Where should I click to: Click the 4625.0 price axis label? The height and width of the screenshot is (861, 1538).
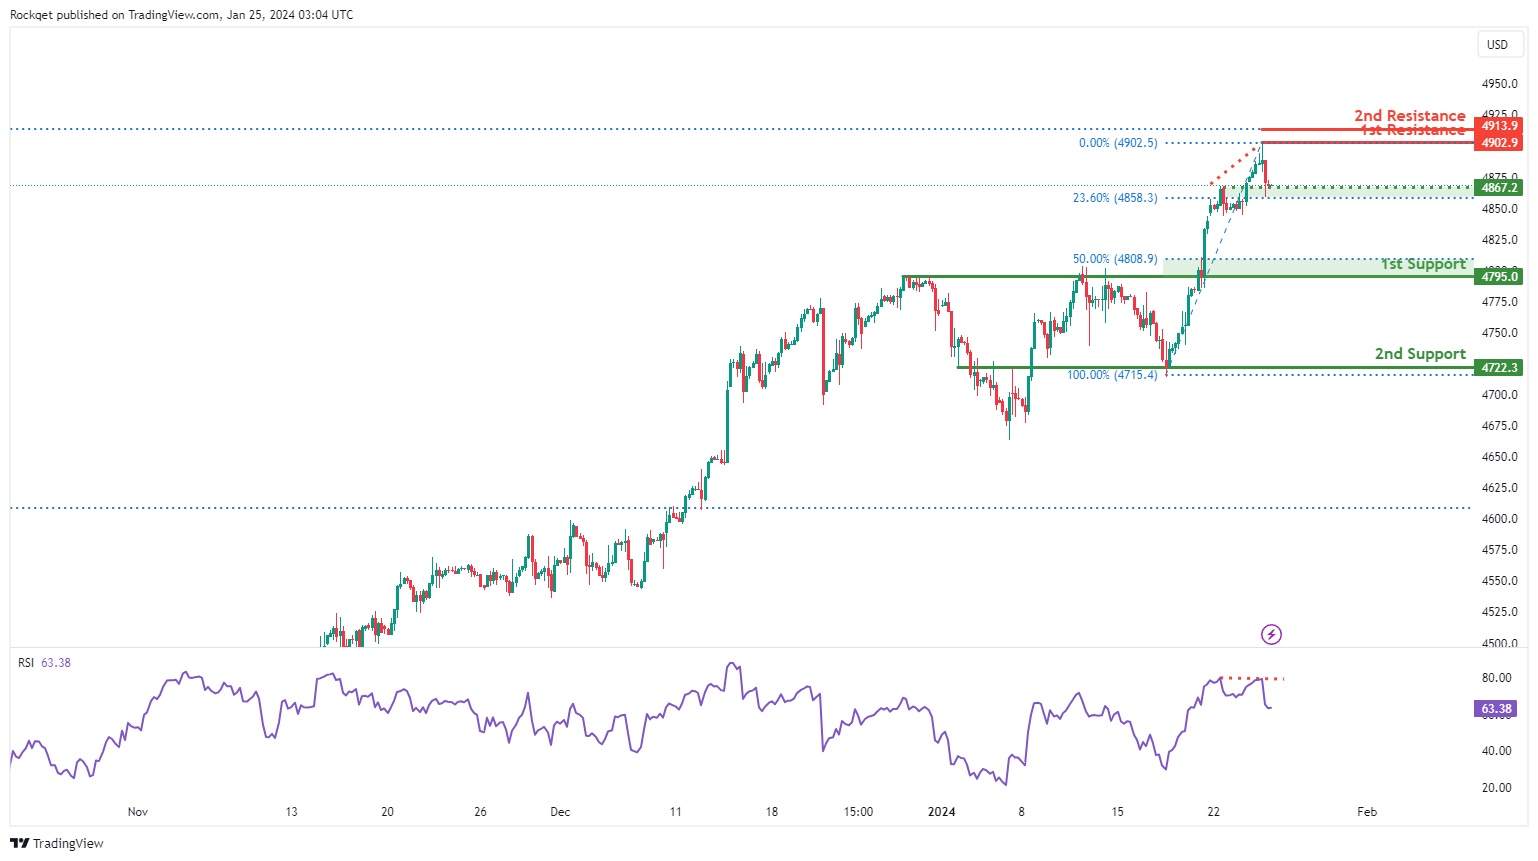pyautogui.click(x=1500, y=488)
